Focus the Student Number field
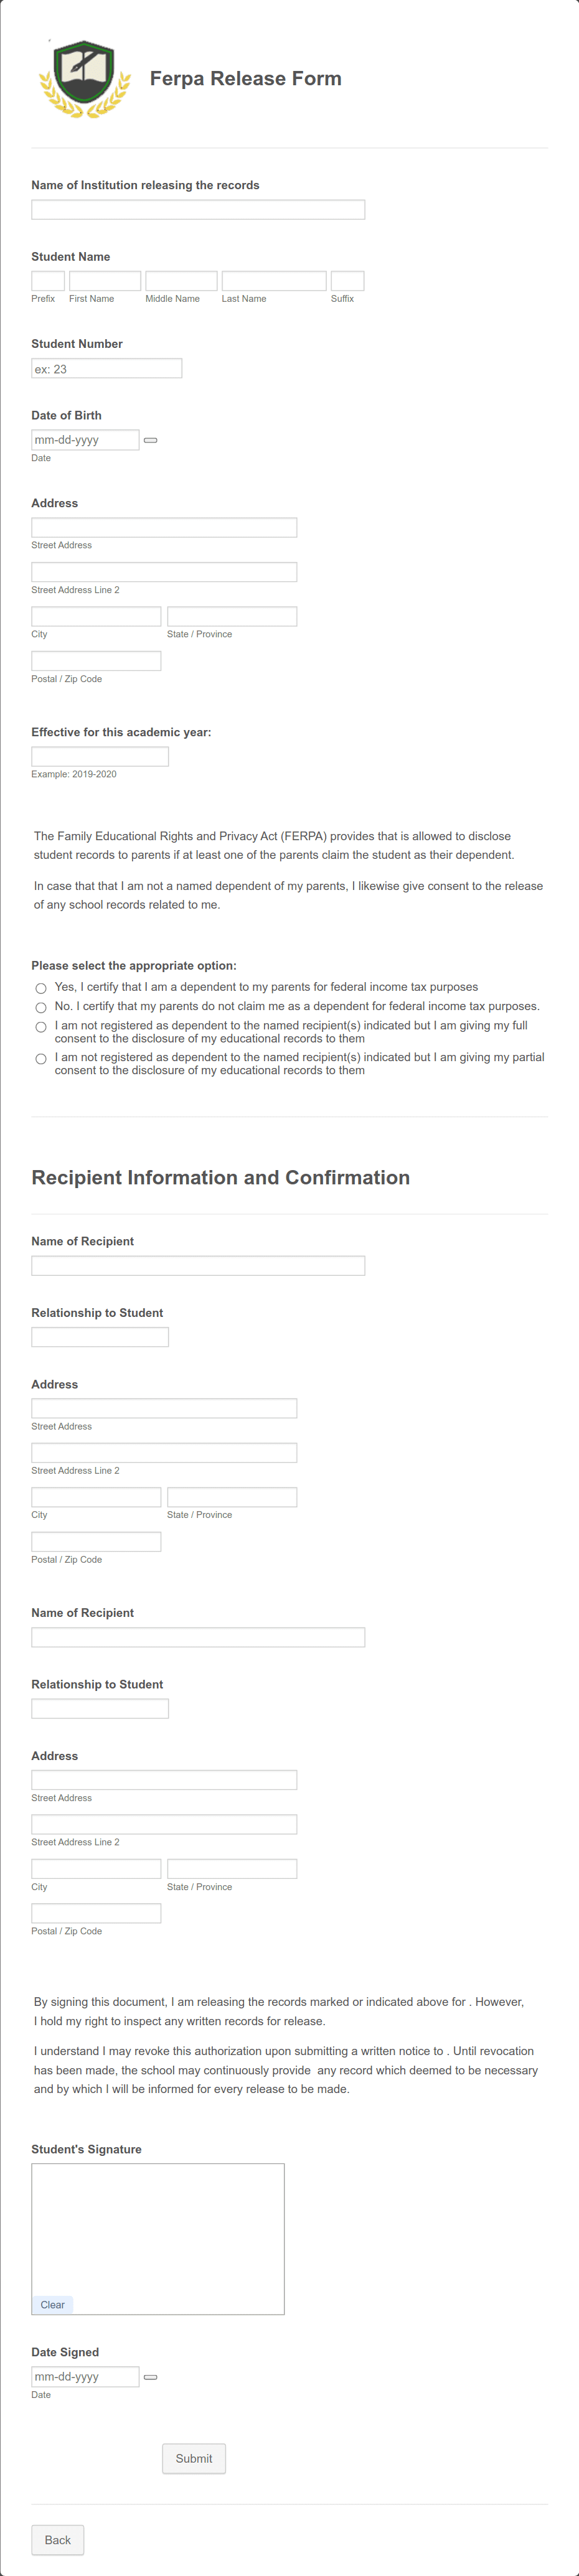This screenshot has height=2576, width=579. click(x=106, y=367)
